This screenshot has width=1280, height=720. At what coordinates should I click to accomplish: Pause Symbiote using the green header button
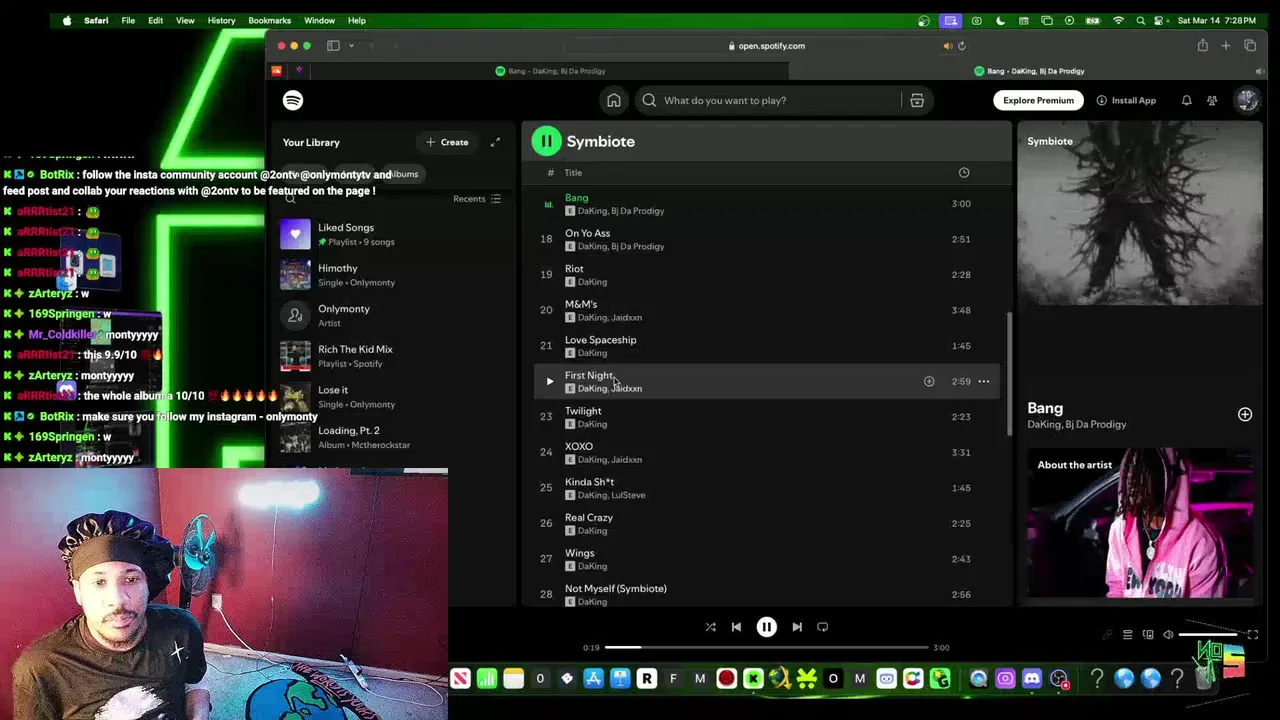point(546,141)
